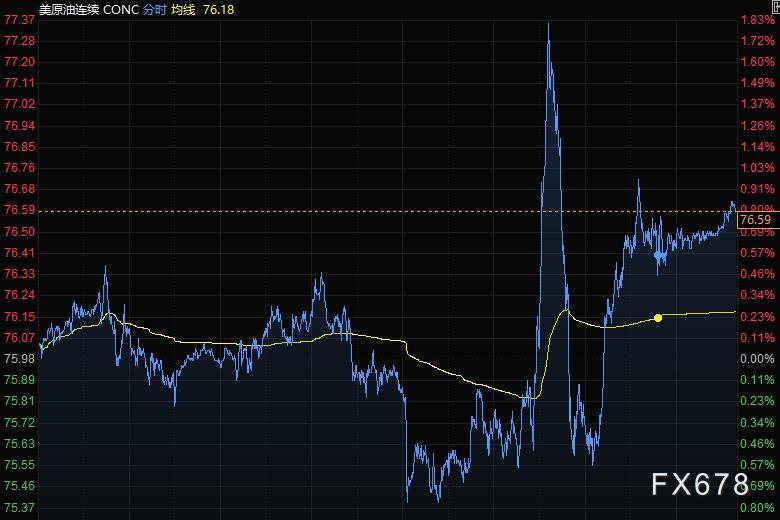Click the blue dot on the price line
780x520 pixels.
point(659,255)
